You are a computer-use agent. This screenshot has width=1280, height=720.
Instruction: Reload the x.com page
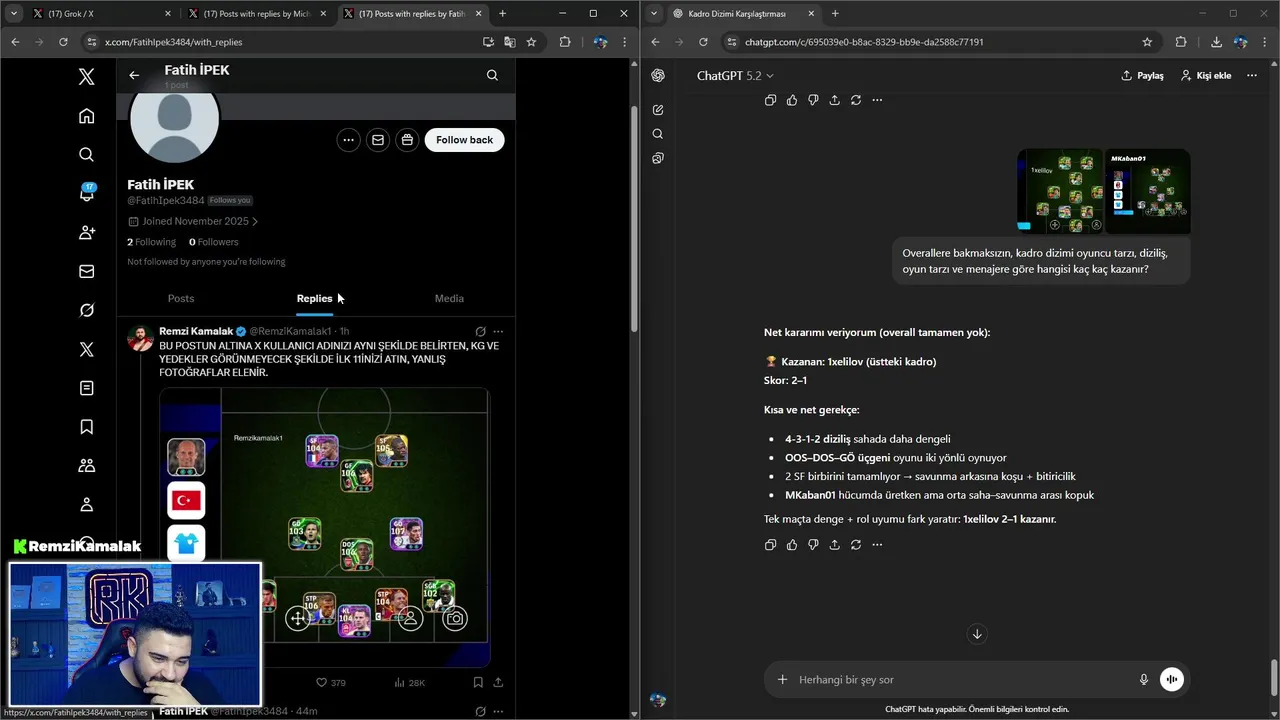point(63,42)
